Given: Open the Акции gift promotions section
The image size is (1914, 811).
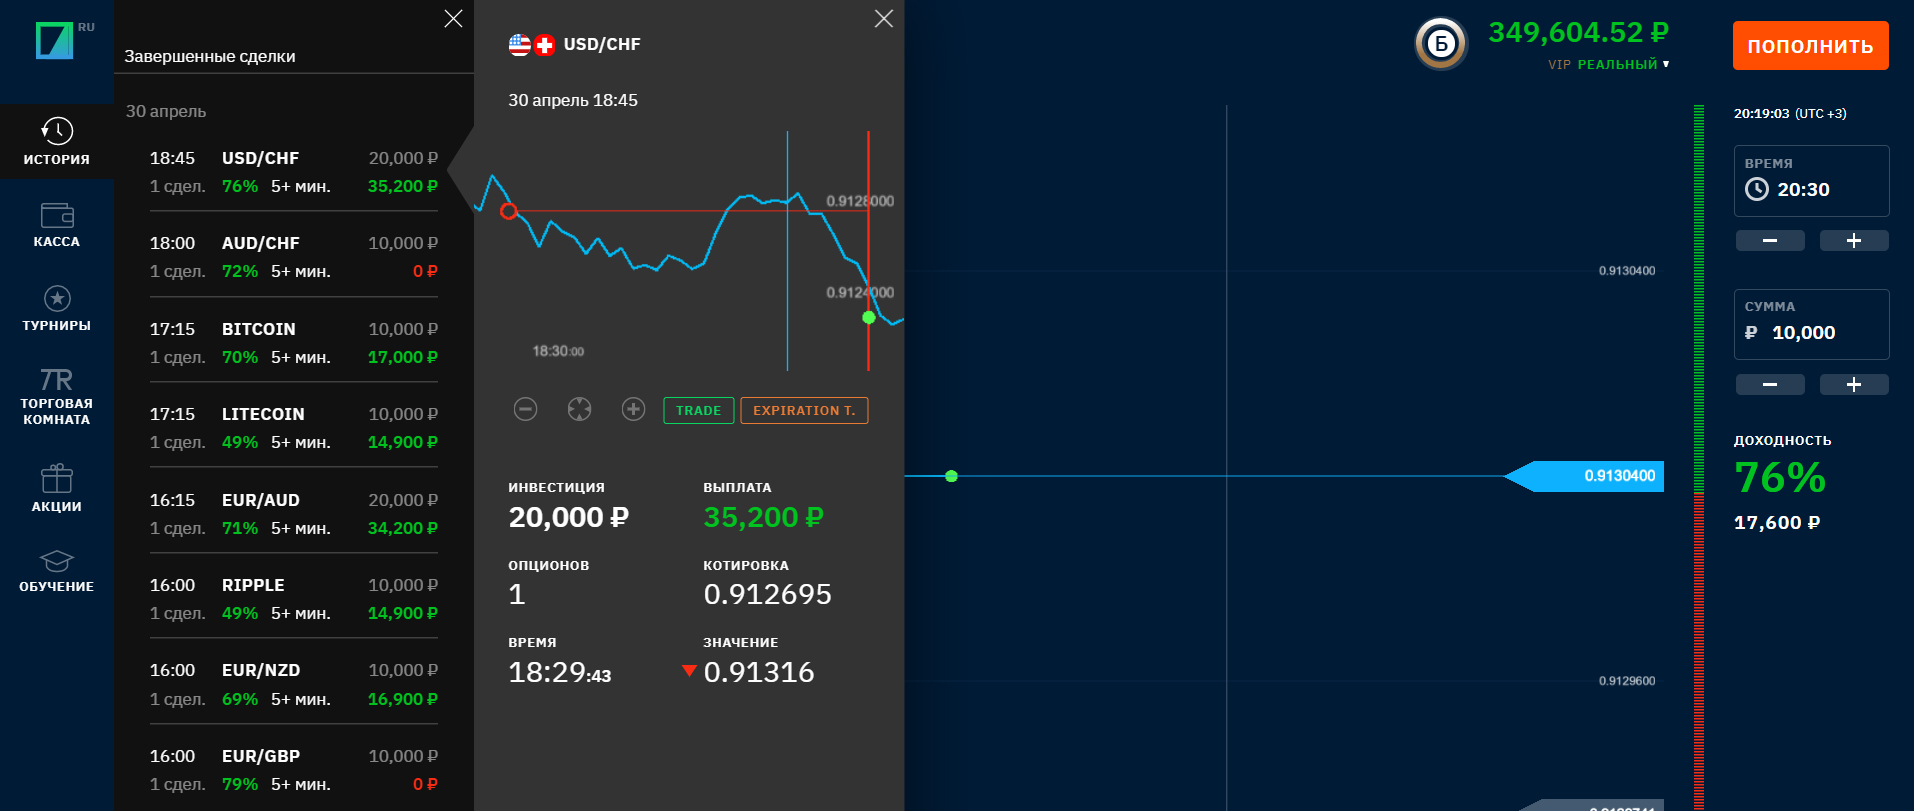Looking at the screenshot, I should coord(57,489).
